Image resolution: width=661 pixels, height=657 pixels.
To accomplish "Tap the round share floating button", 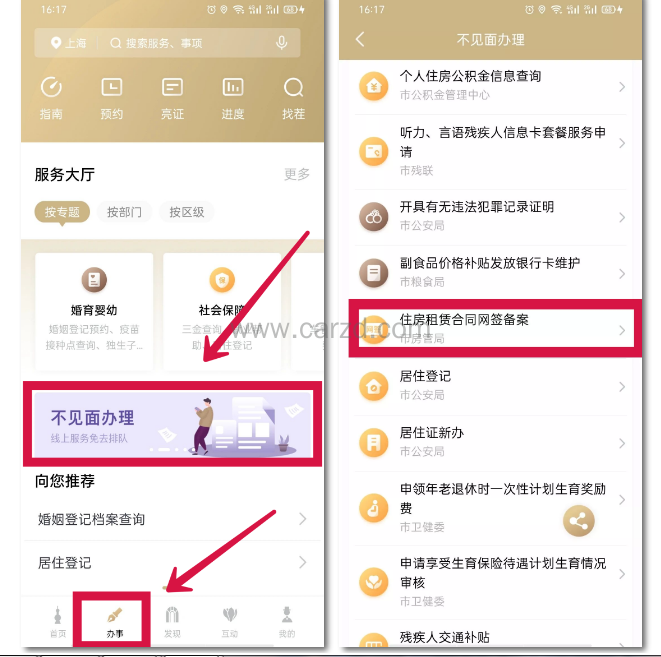I will click(x=579, y=521).
